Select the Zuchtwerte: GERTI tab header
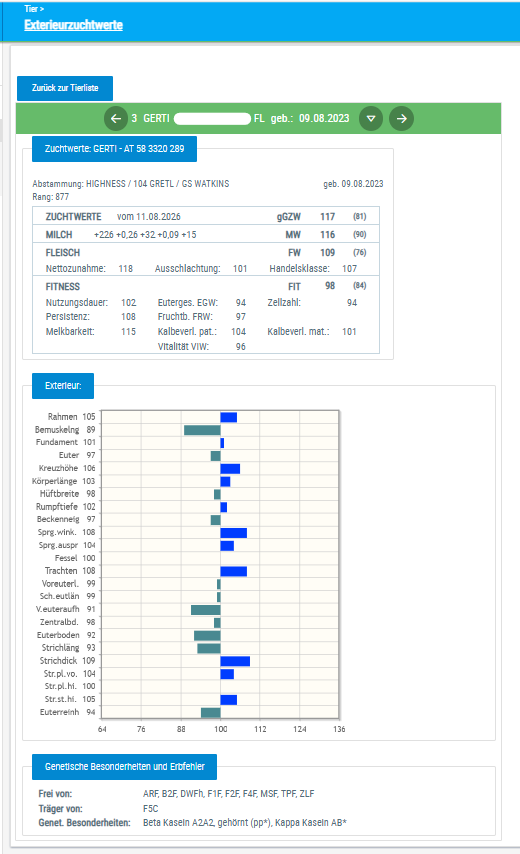Image resolution: width=520 pixels, height=854 pixels. [114, 149]
